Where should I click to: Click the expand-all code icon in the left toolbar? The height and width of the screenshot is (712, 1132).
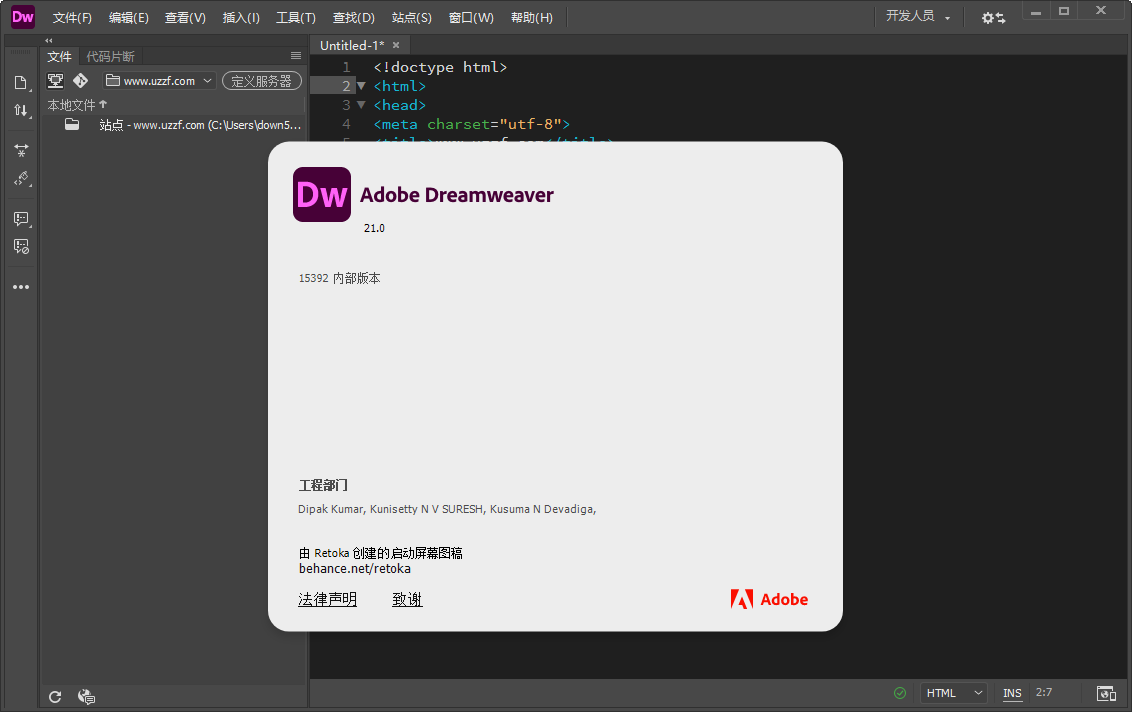[21, 150]
